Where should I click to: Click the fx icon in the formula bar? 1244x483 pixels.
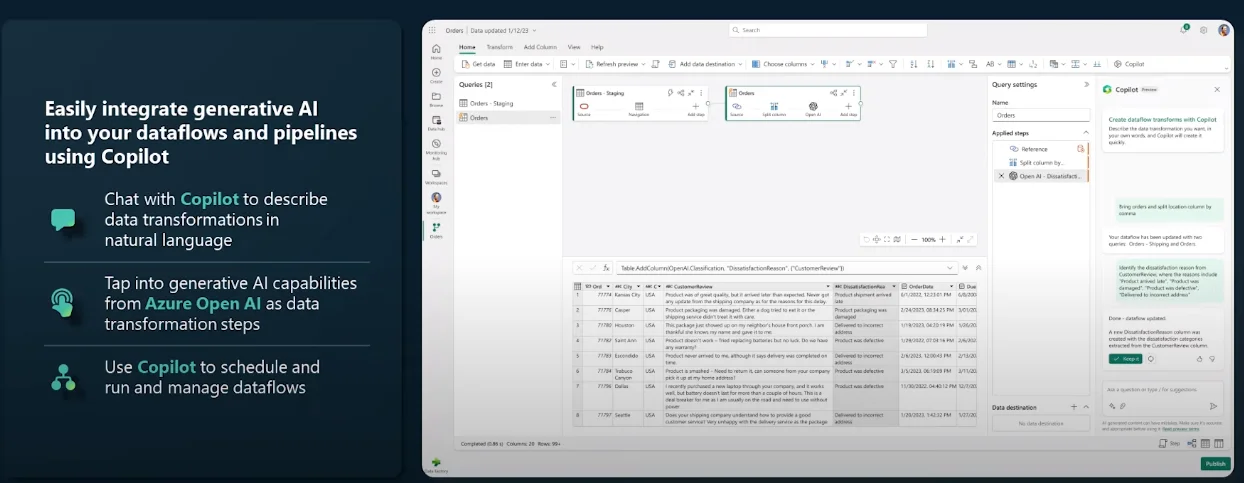click(x=606, y=268)
